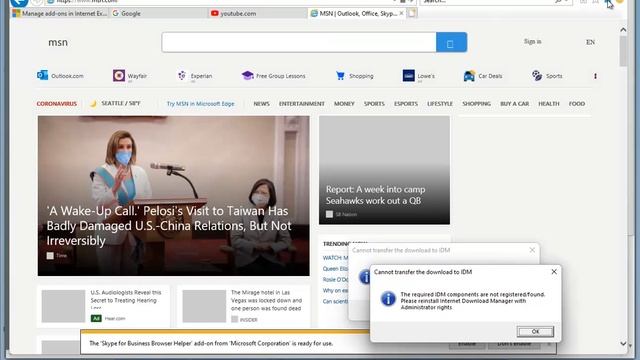Open the SPORTS category
This screenshot has height=360, width=640.
coord(374,104)
